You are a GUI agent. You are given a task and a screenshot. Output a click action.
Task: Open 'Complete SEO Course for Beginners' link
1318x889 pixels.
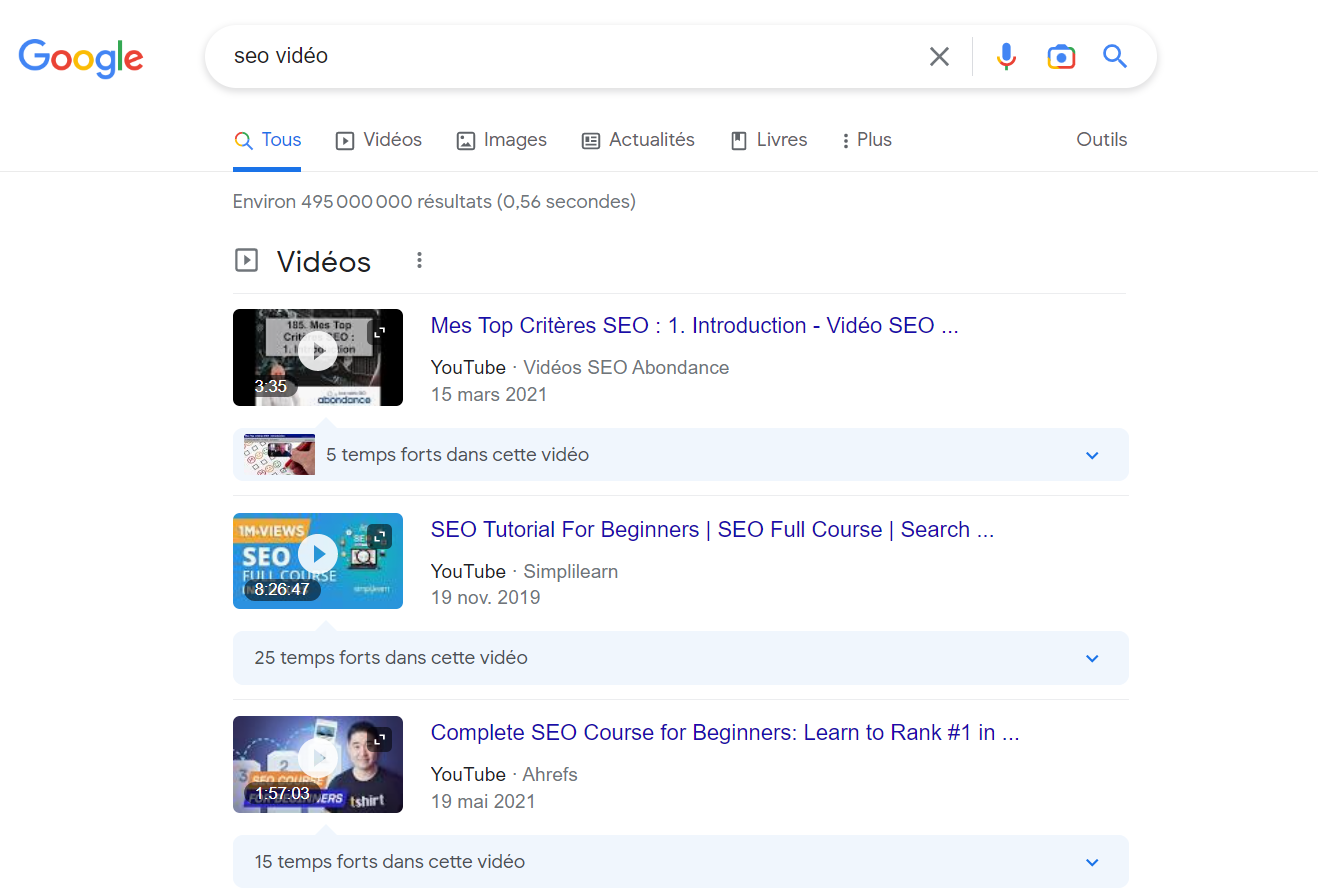(725, 733)
